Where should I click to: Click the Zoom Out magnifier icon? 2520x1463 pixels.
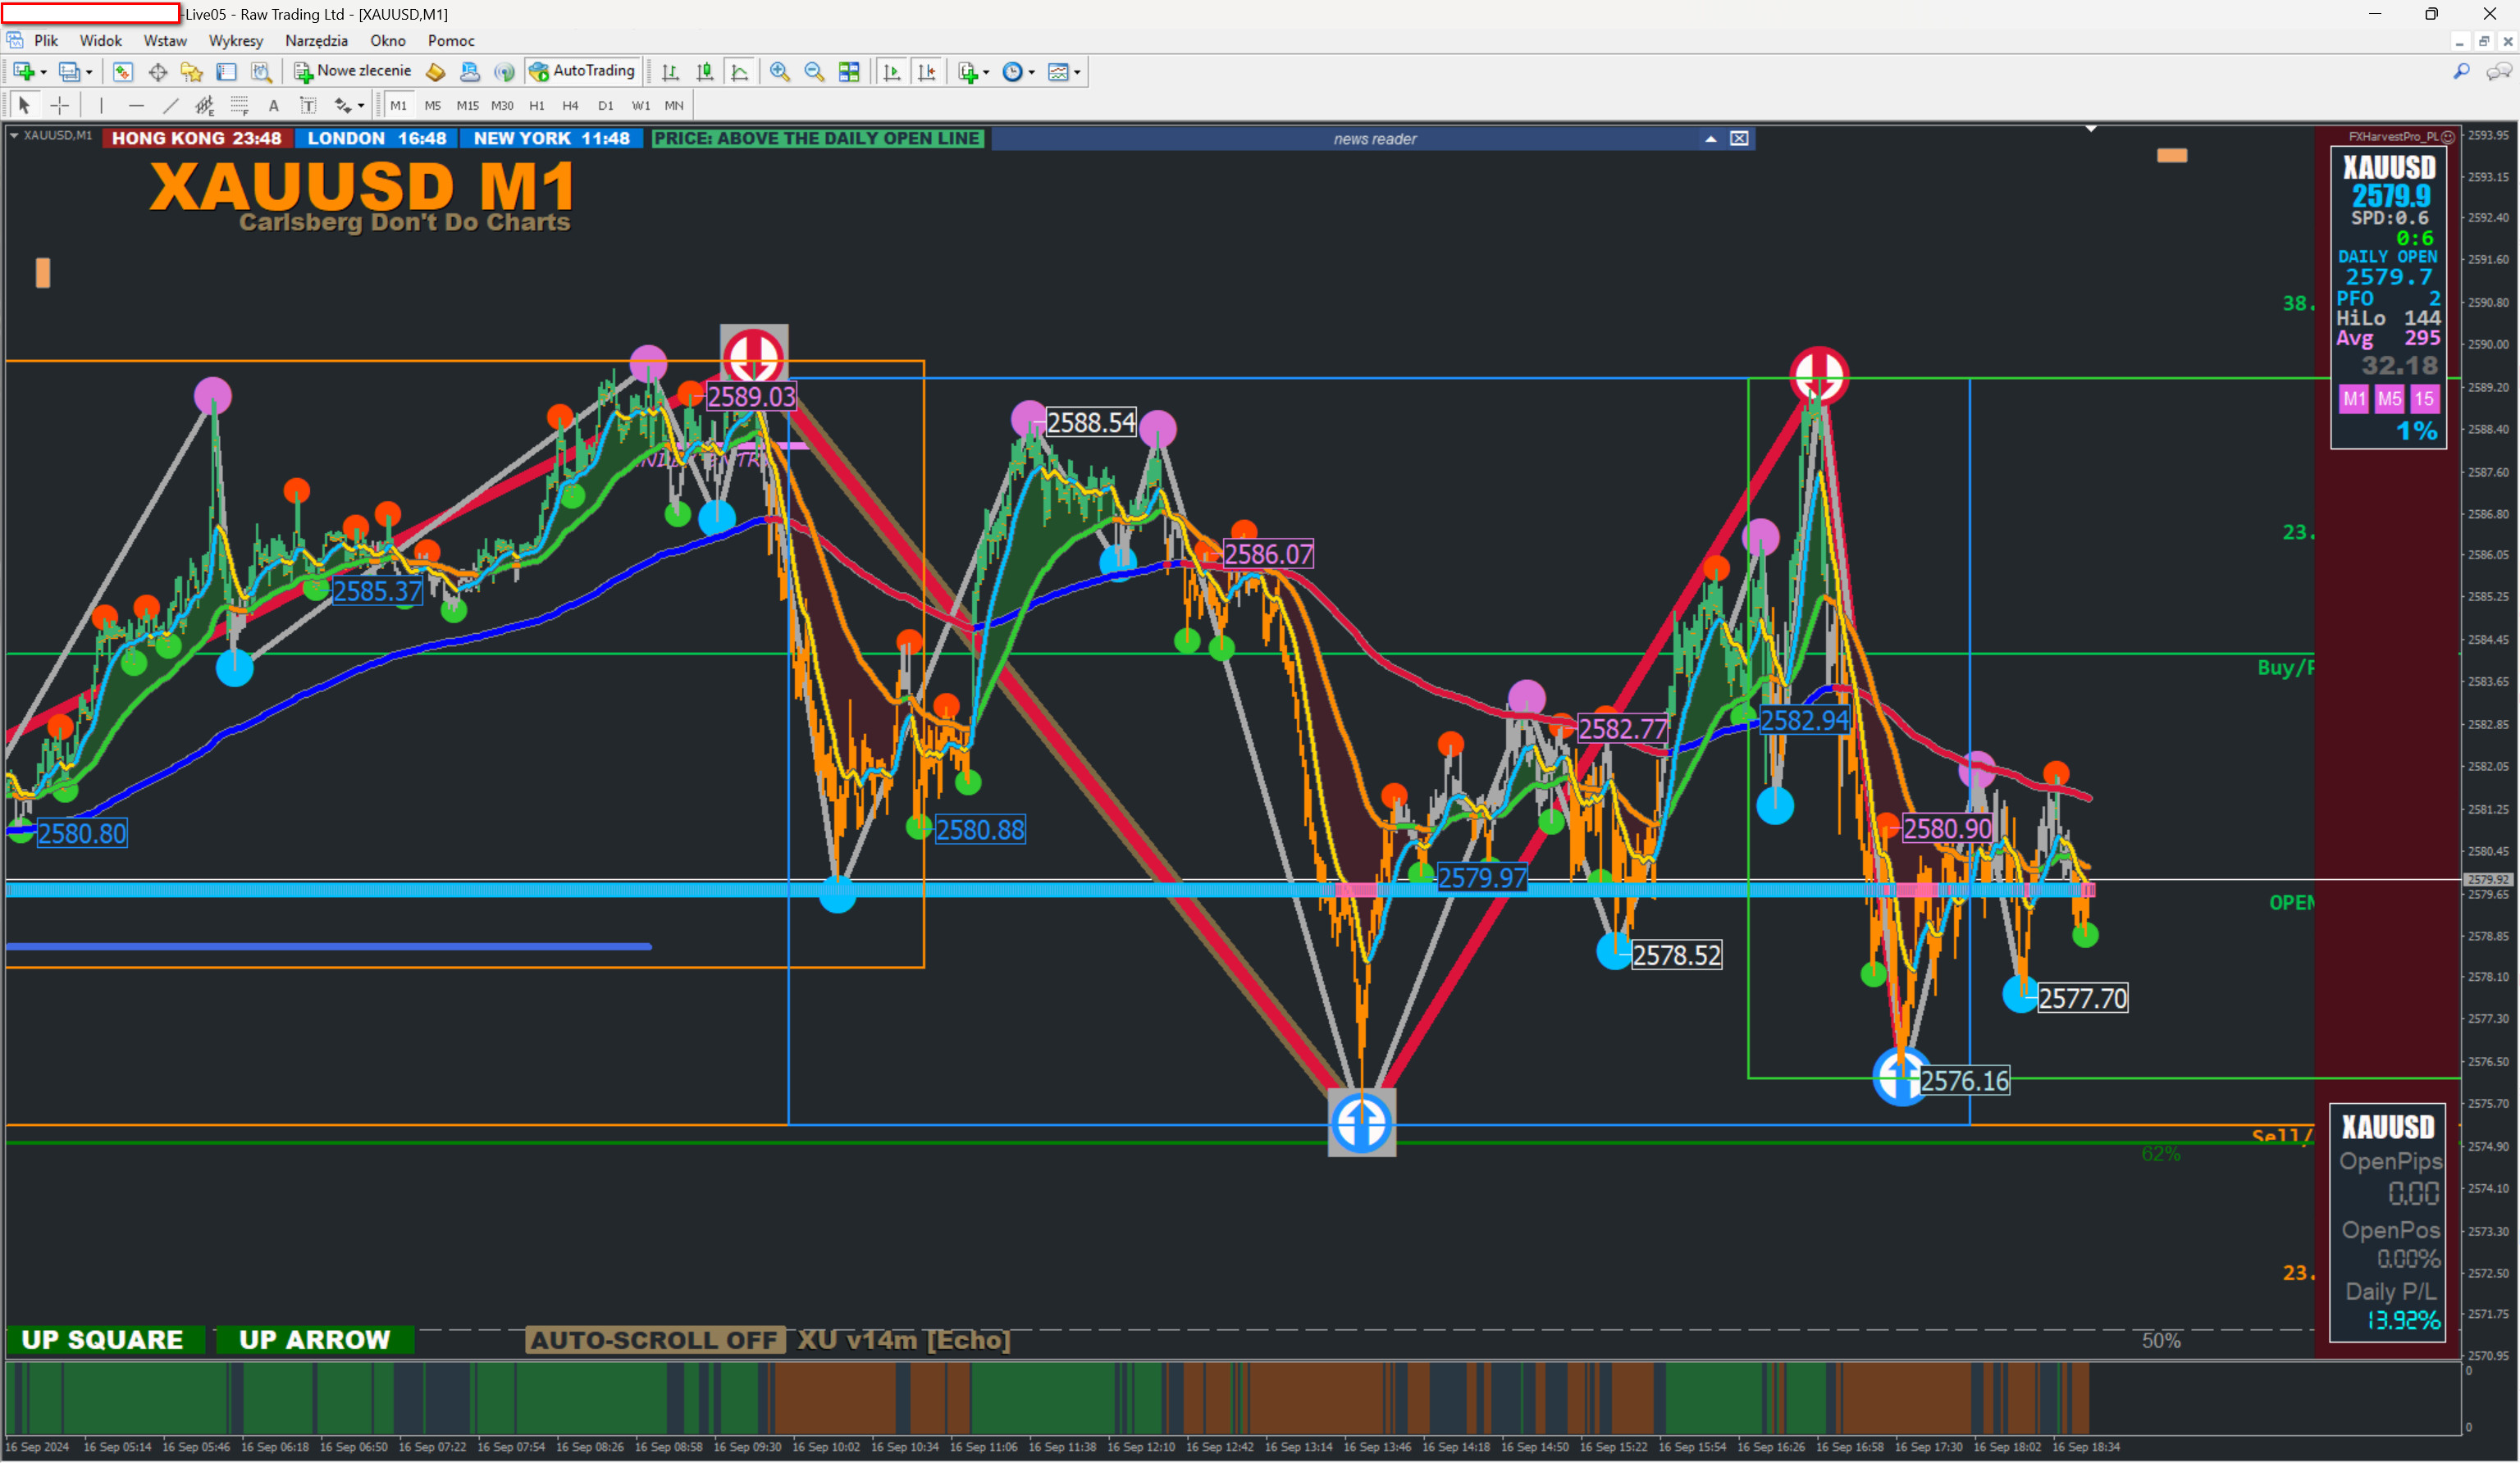pos(814,72)
